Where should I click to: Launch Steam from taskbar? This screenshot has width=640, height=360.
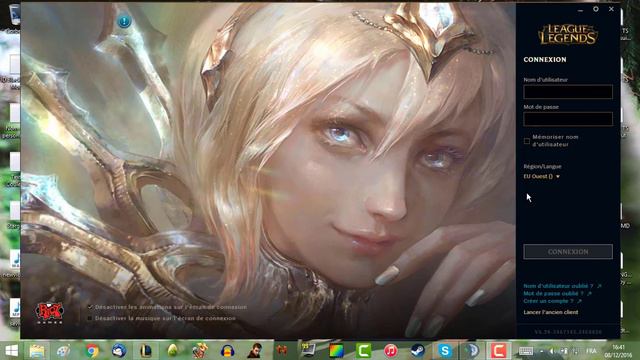[x=418, y=351]
